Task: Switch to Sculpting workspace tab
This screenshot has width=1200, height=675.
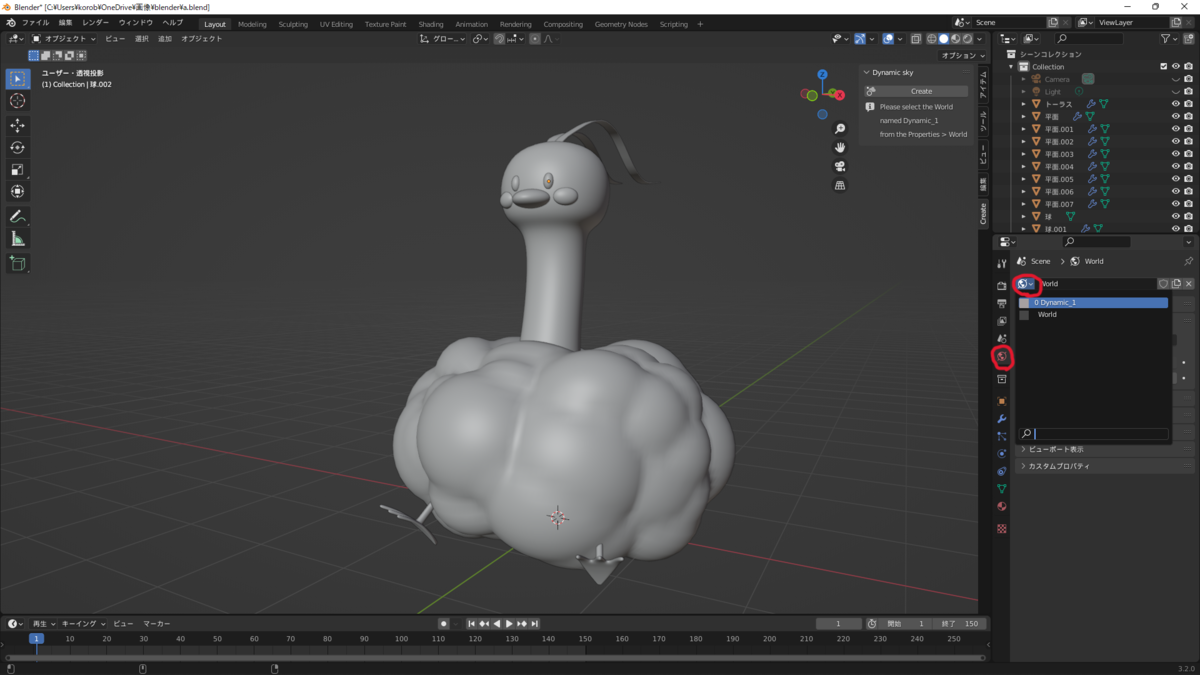Action: [x=293, y=24]
